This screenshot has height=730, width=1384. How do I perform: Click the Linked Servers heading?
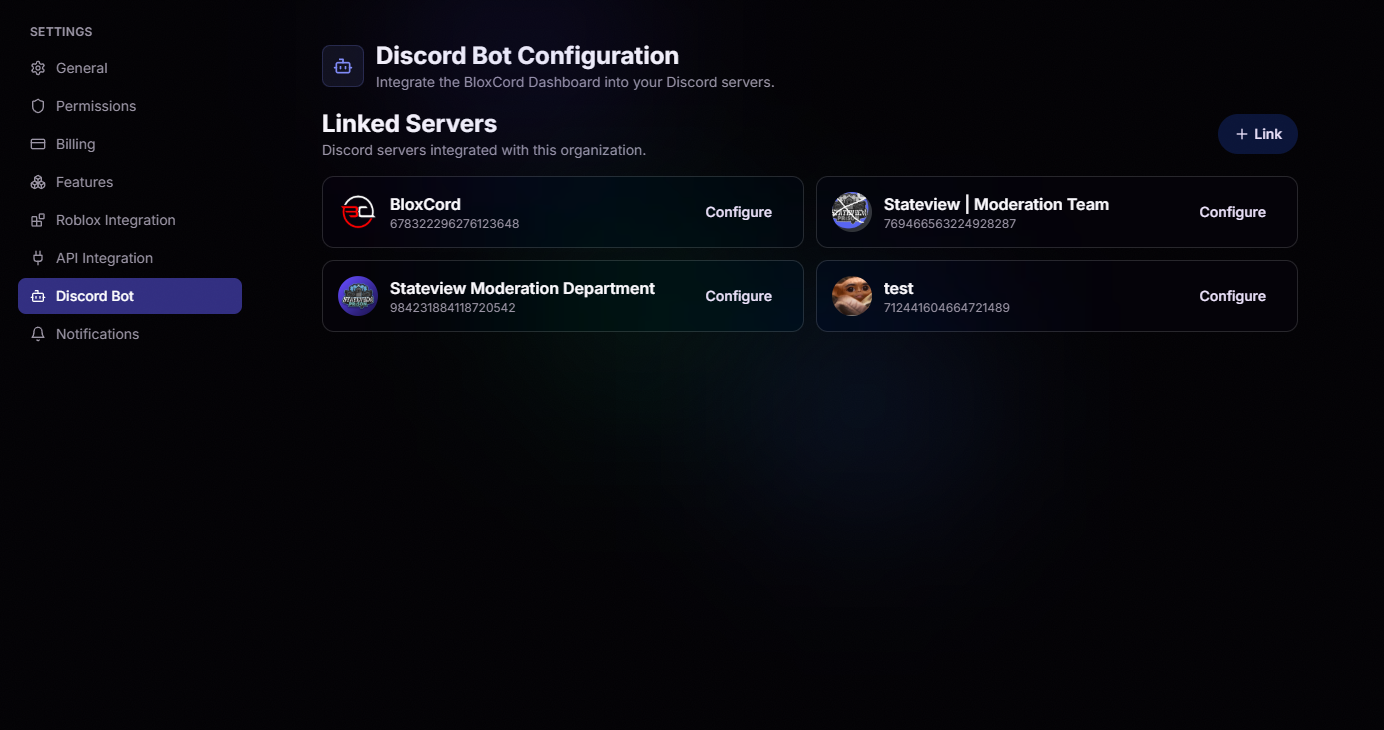pyautogui.click(x=409, y=124)
